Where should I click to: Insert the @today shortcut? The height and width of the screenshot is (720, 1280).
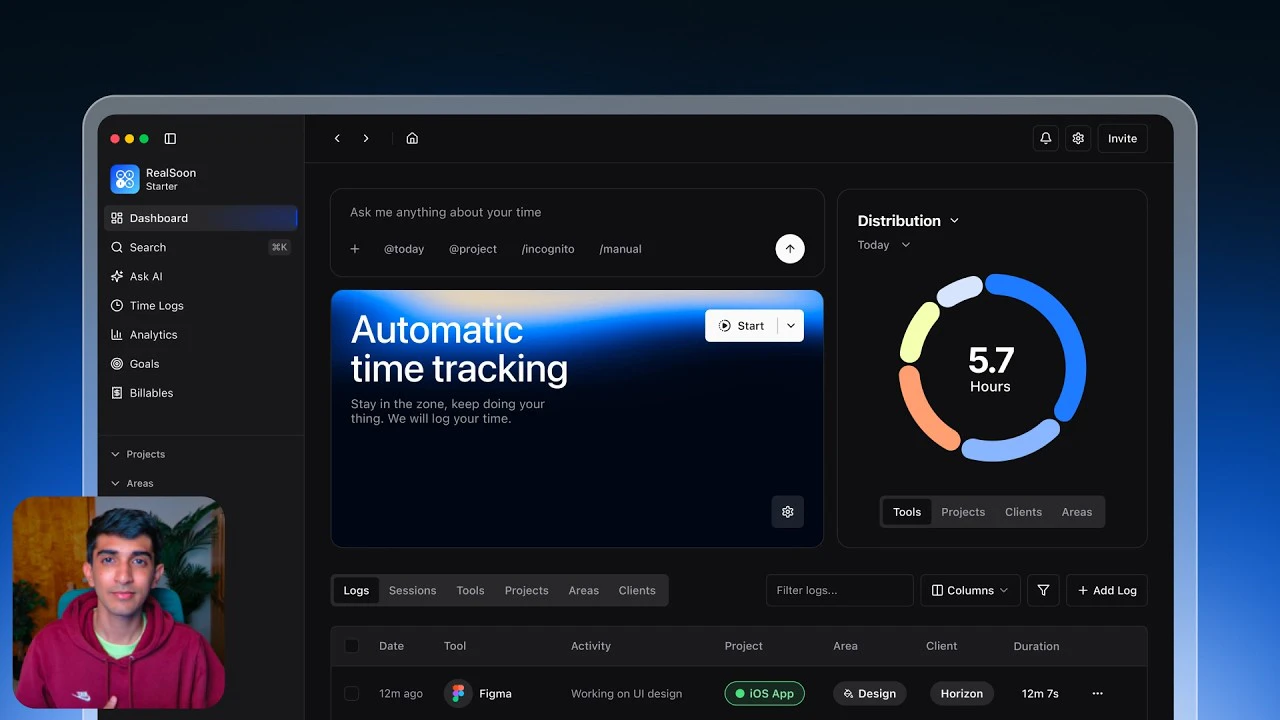pos(404,249)
